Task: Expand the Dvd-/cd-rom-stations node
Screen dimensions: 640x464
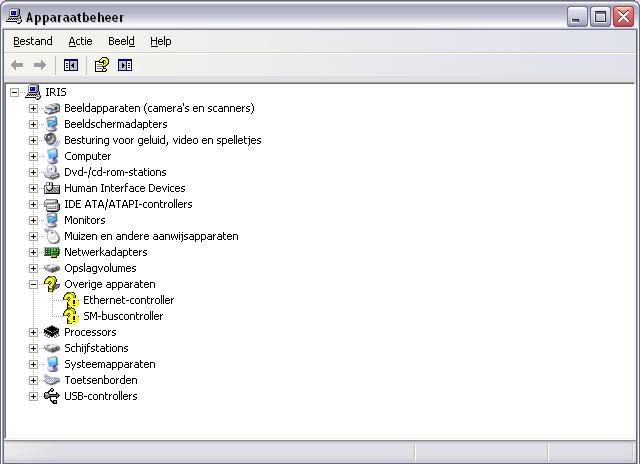Action: 33,172
